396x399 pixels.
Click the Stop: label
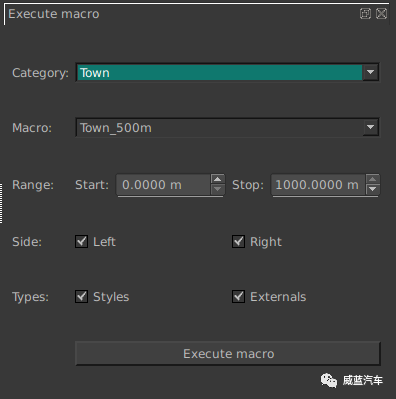click(248, 185)
